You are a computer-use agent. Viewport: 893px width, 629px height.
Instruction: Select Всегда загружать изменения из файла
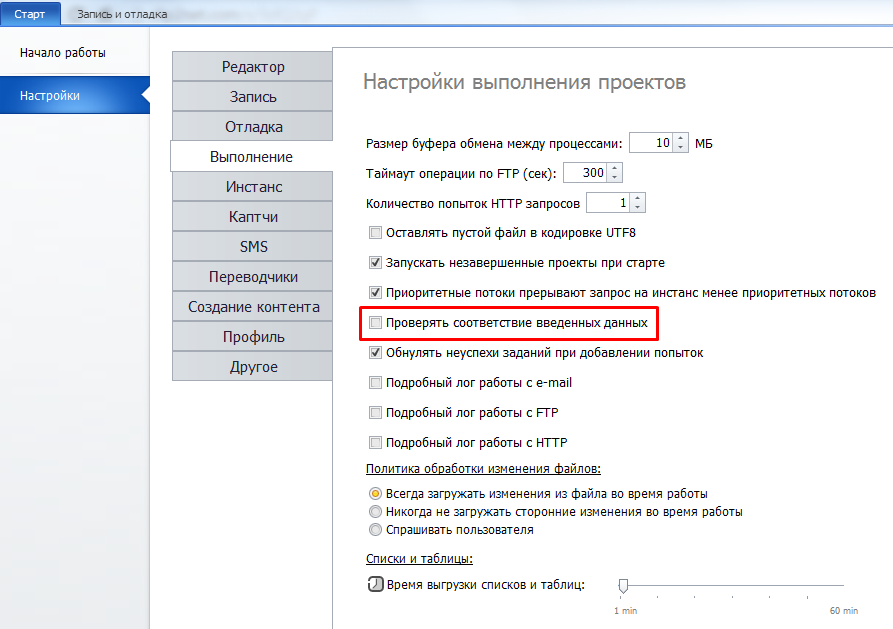click(375, 493)
